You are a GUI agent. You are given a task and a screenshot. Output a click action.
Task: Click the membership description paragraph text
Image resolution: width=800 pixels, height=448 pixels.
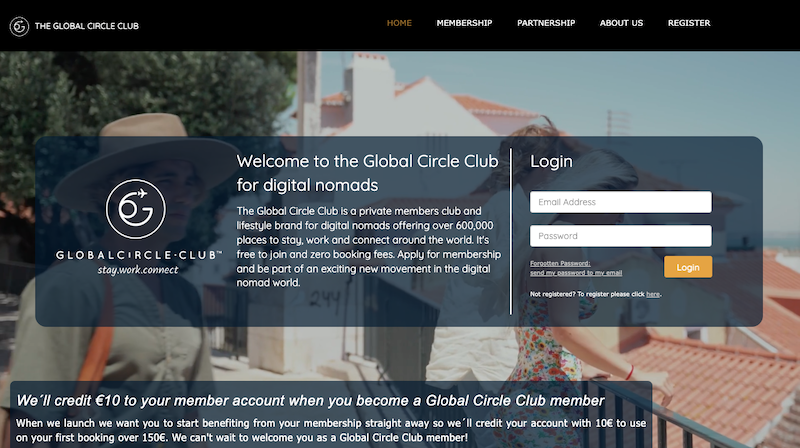[x=369, y=246]
